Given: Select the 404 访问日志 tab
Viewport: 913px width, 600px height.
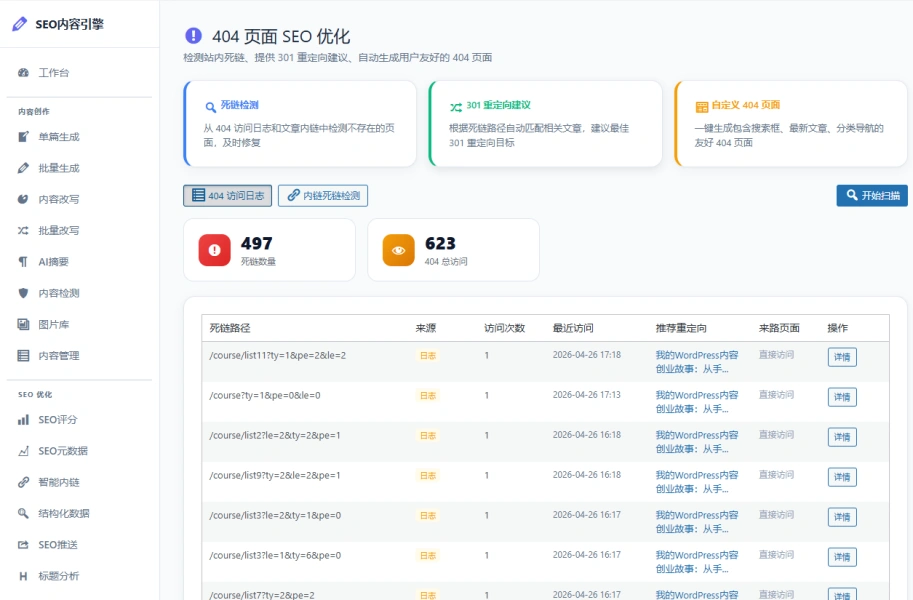Looking at the screenshot, I should click(227, 195).
